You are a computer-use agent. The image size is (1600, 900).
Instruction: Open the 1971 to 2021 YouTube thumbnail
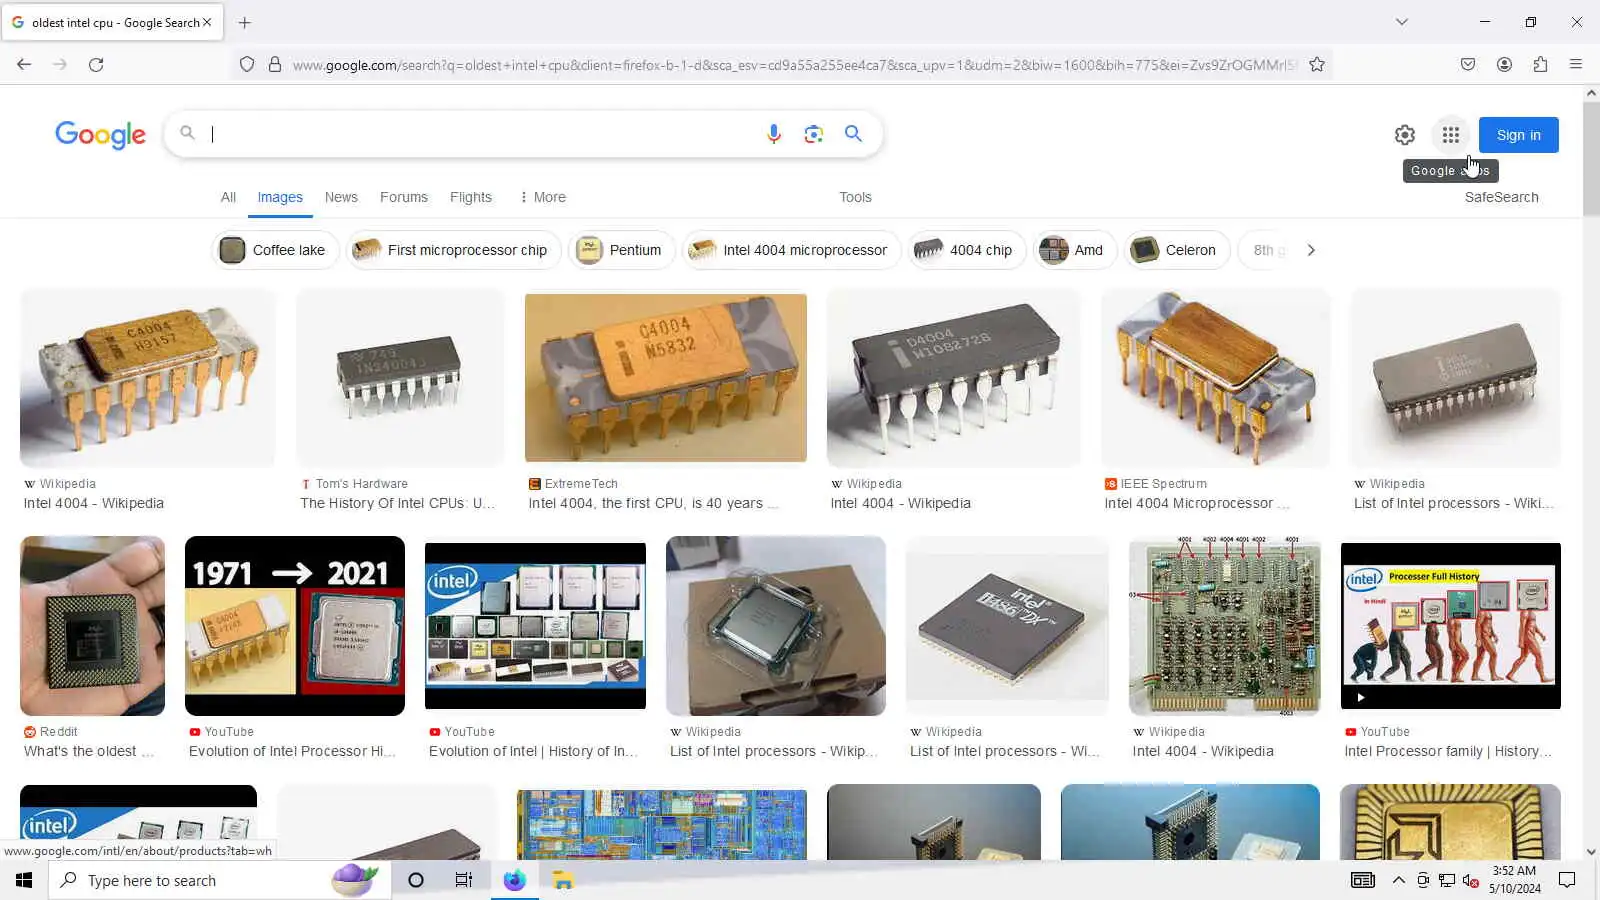click(x=295, y=626)
